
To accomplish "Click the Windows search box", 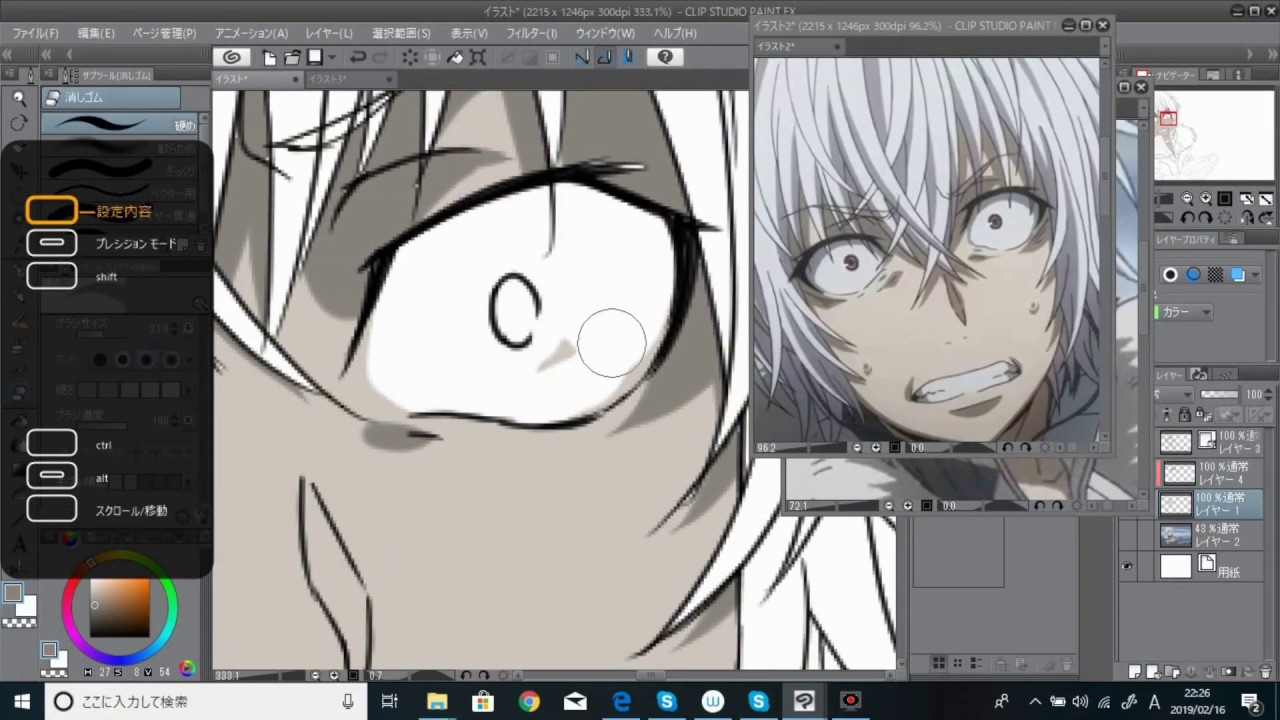I will click(204, 701).
